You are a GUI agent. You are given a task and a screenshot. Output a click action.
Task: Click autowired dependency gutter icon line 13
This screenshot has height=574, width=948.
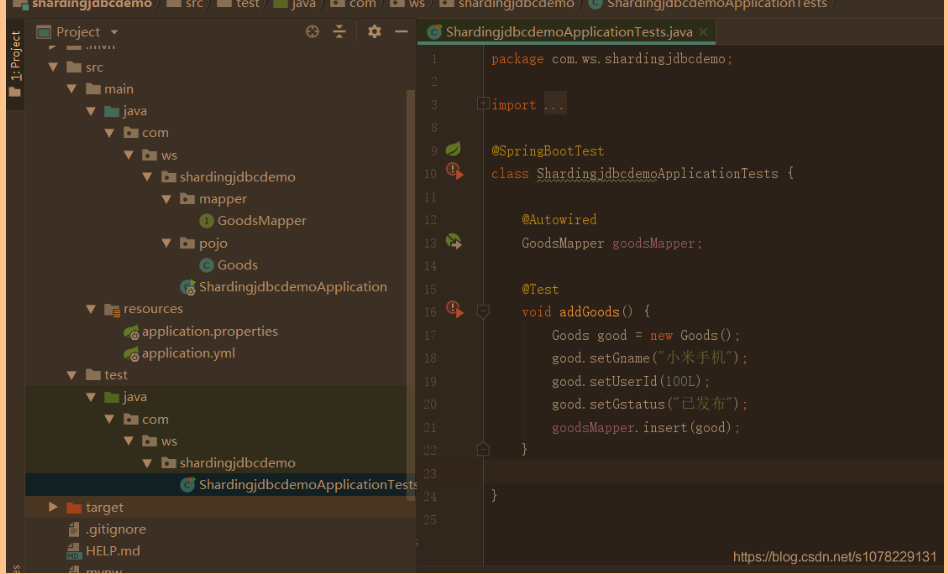tap(453, 242)
